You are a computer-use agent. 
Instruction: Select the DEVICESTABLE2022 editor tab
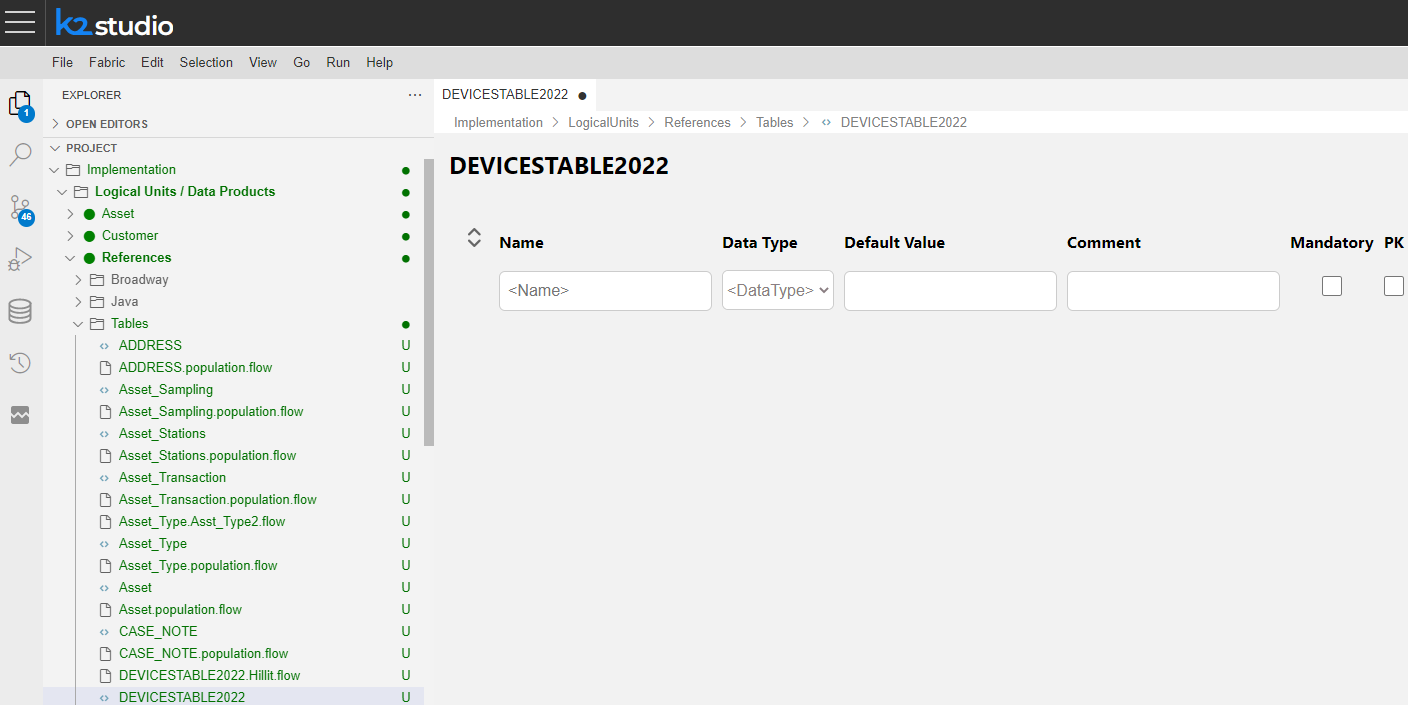(x=505, y=95)
